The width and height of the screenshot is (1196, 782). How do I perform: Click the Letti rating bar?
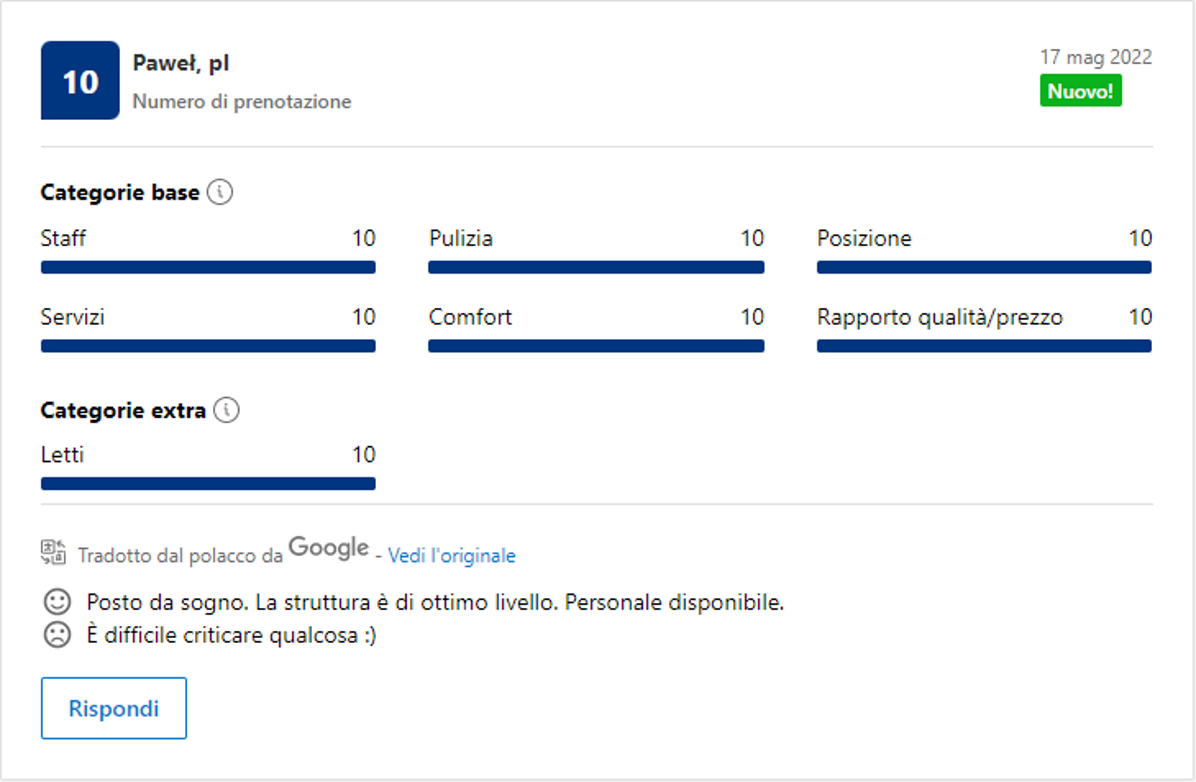point(208,484)
